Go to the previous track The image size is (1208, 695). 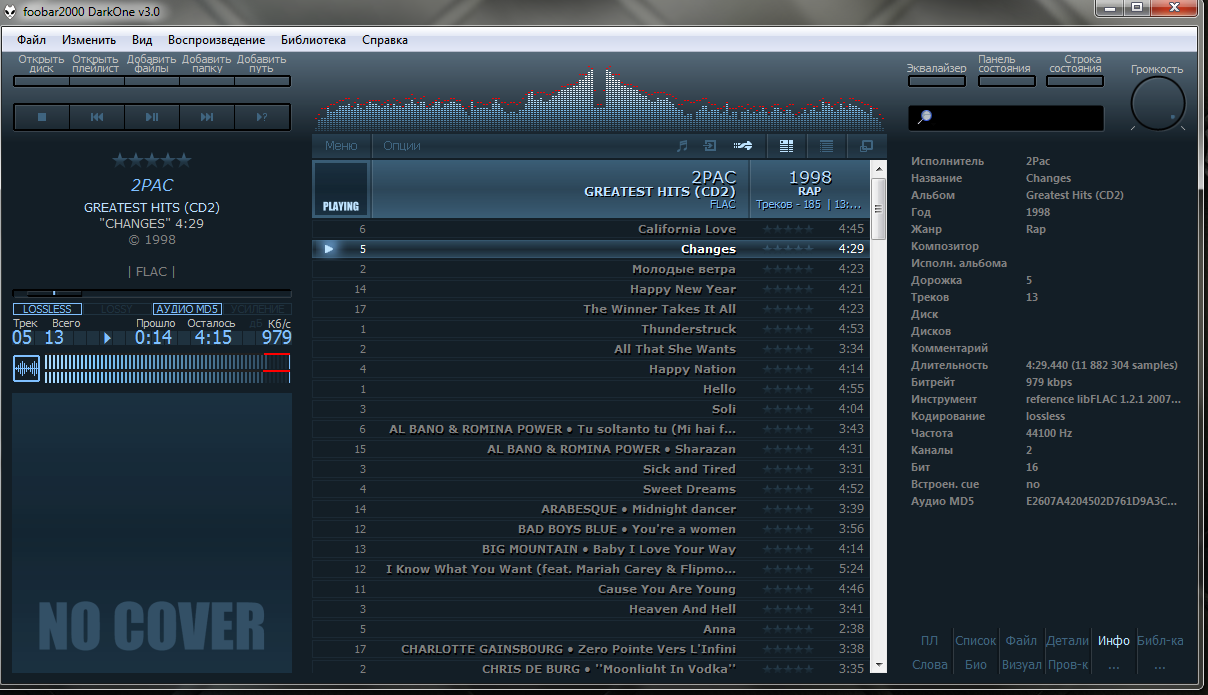[97, 117]
